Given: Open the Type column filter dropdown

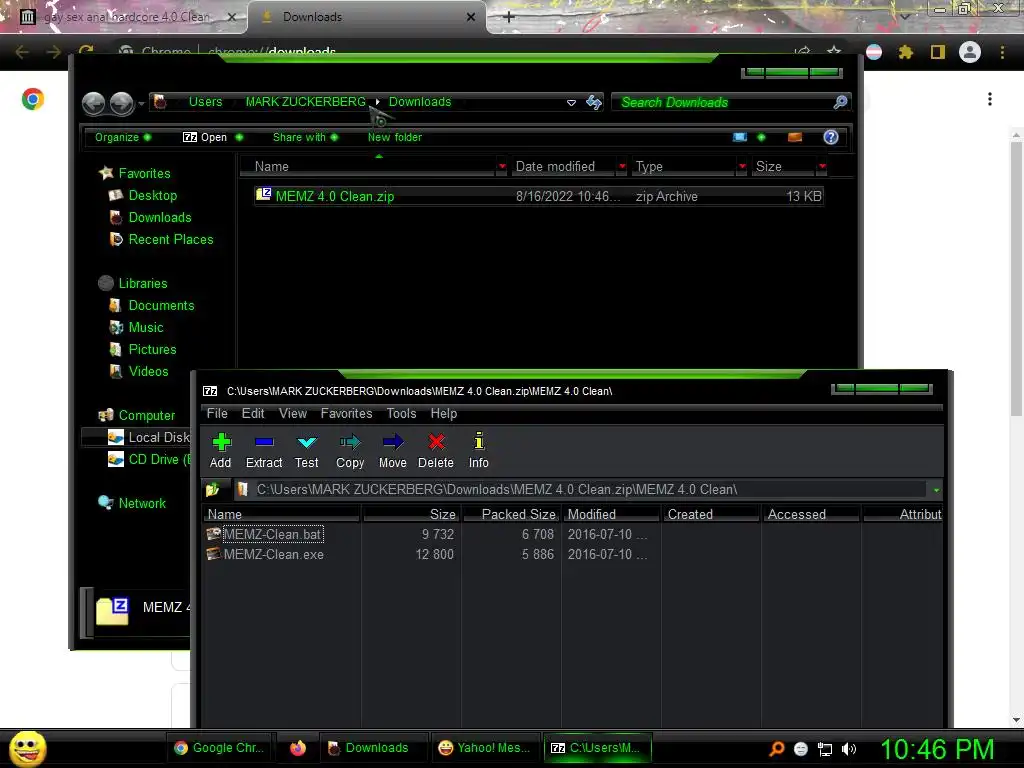Looking at the screenshot, I should click(x=742, y=167).
